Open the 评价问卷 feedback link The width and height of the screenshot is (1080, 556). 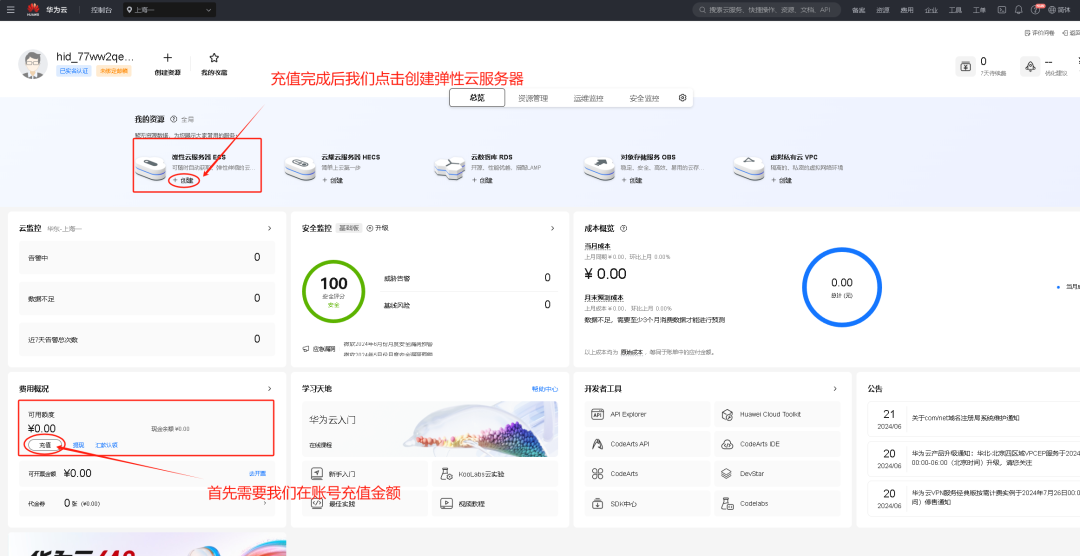1040,32
